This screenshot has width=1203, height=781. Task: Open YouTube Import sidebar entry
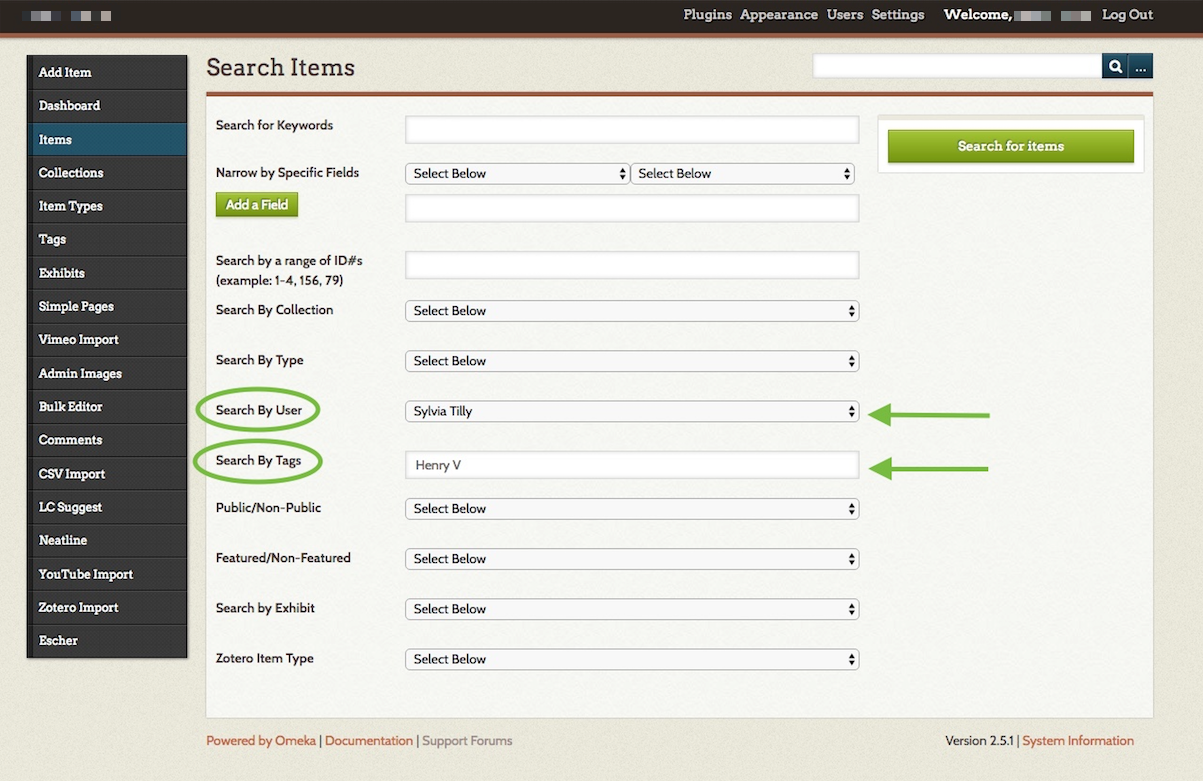coord(107,574)
